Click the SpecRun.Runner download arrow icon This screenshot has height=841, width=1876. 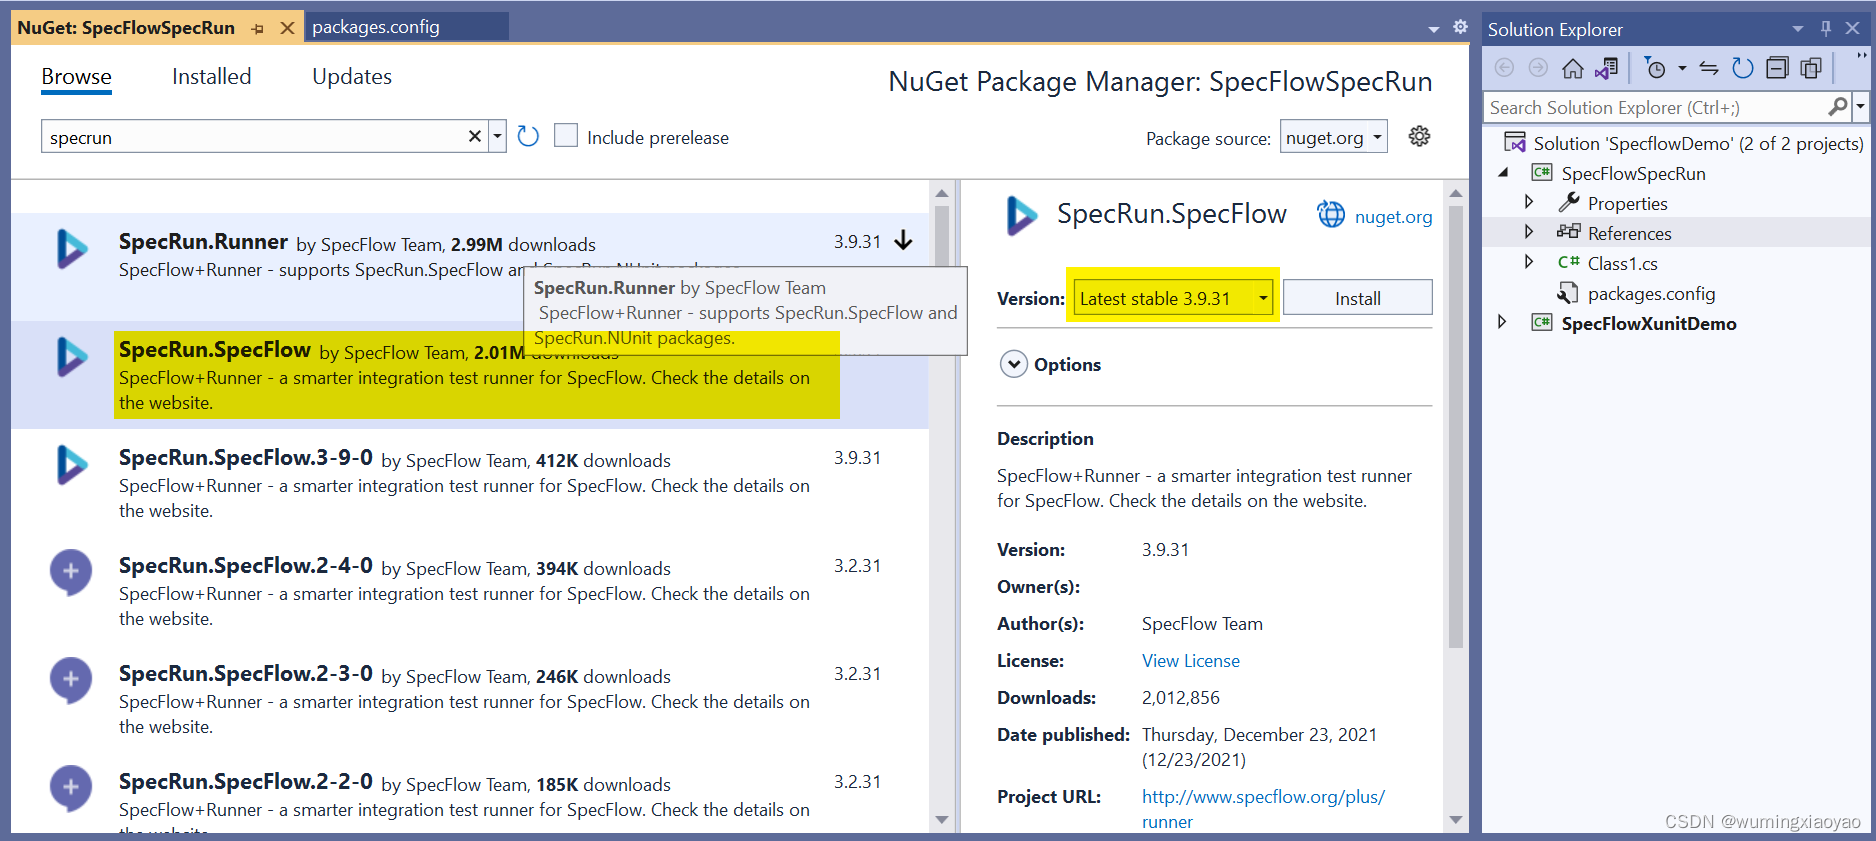point(903,241)
